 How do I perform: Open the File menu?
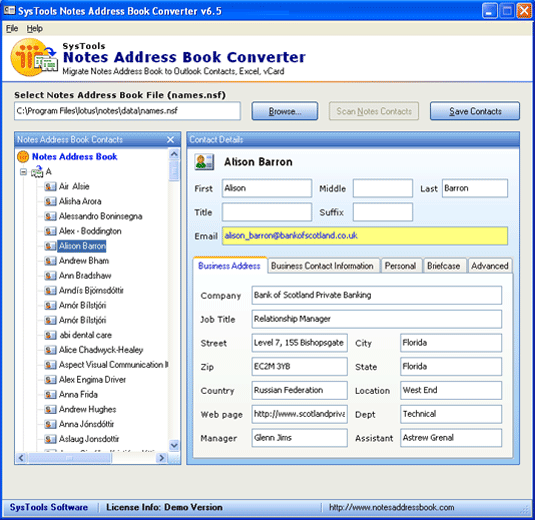[12, 28]
